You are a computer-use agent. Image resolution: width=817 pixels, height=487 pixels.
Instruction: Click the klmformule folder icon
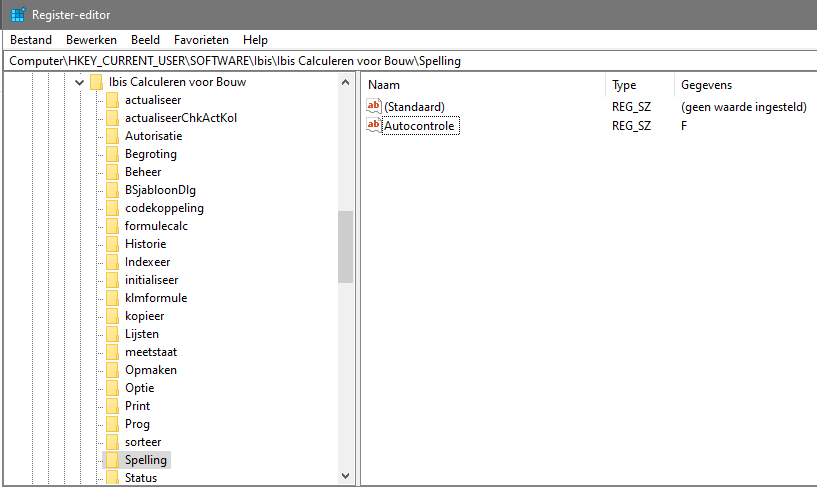pos(113,298)
